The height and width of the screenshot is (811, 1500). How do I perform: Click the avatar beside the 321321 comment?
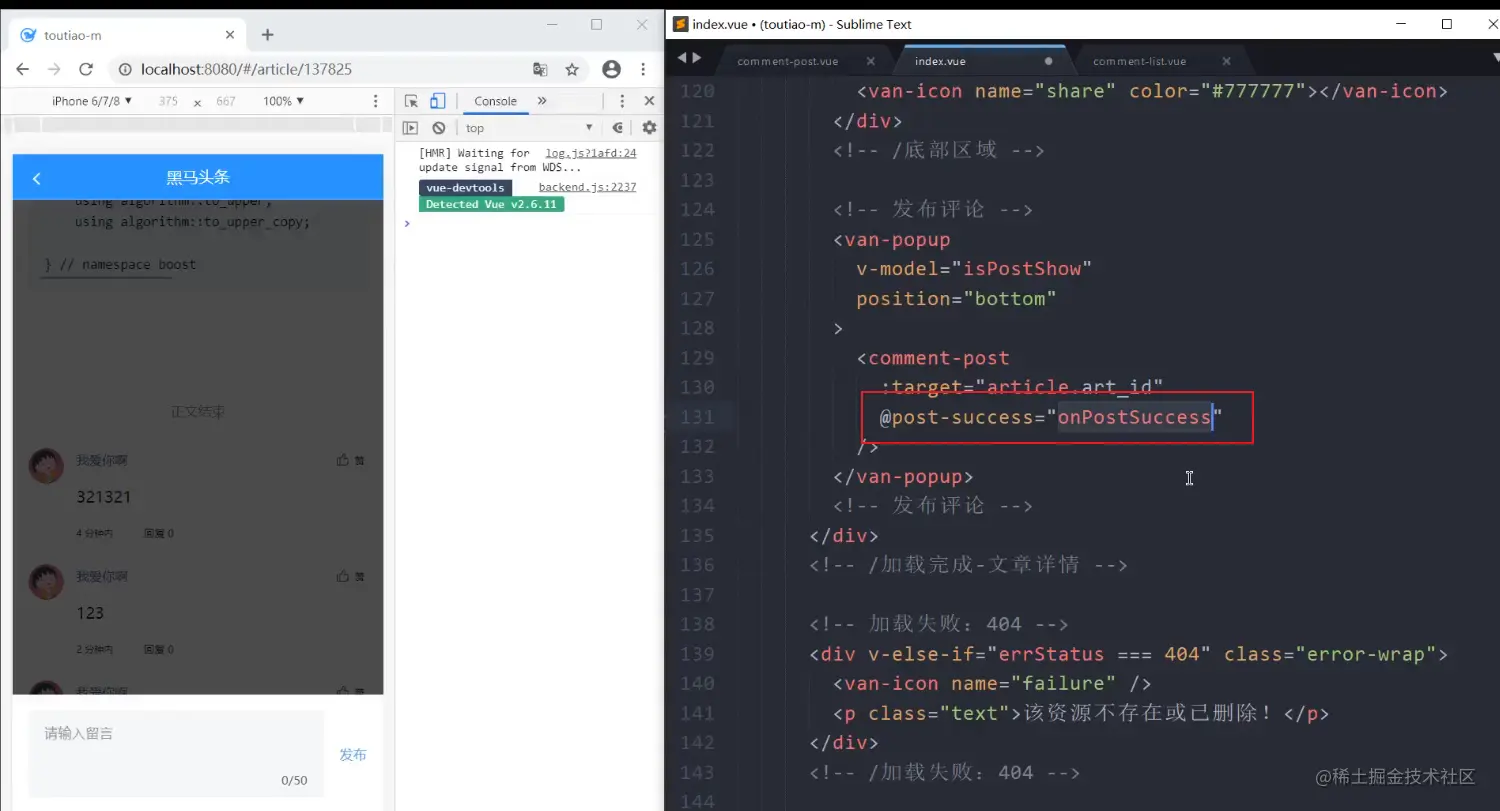[x=46, y=466]
